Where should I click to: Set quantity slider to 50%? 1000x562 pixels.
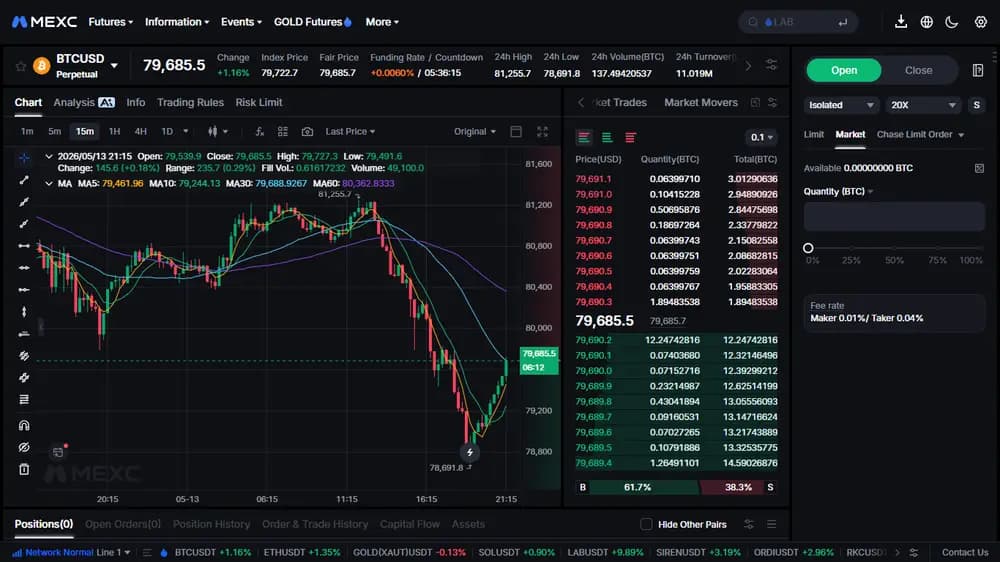click(x=895, y=248)
